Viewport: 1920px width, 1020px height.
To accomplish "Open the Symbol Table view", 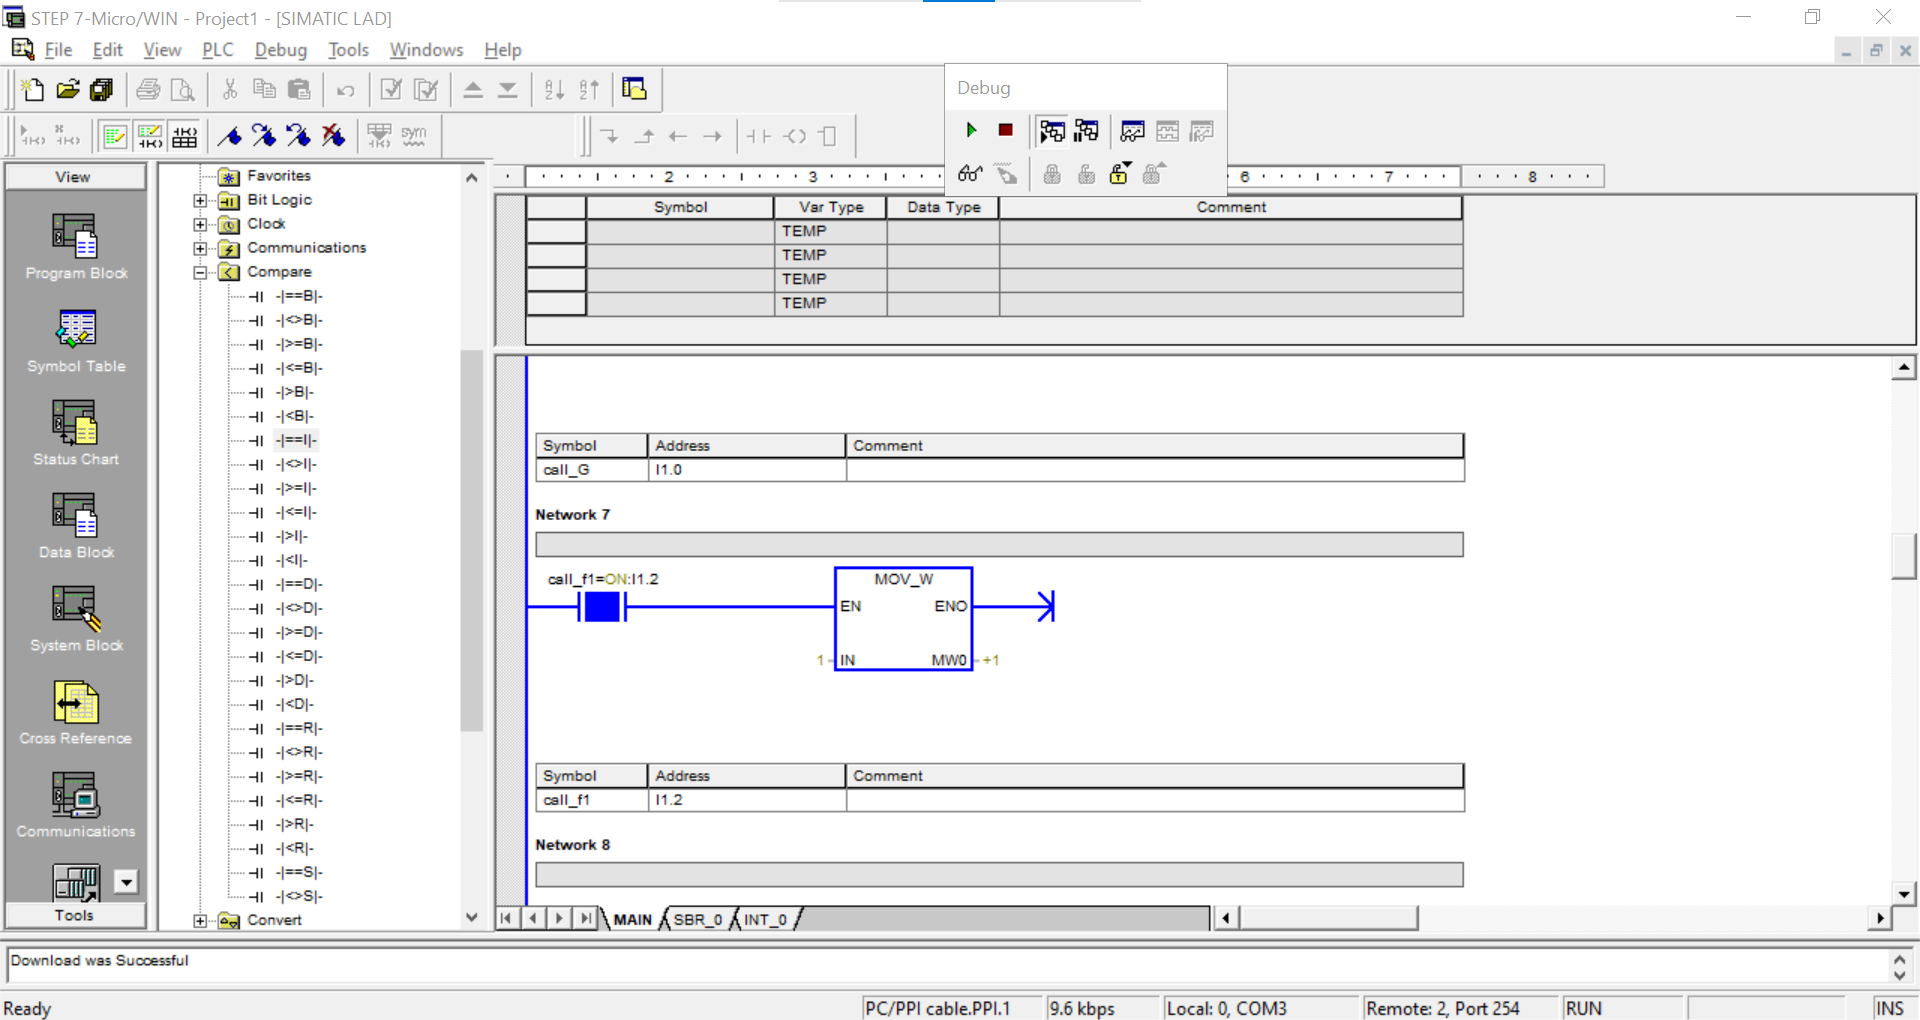I will pyautogui.click(x=76, y=342).
